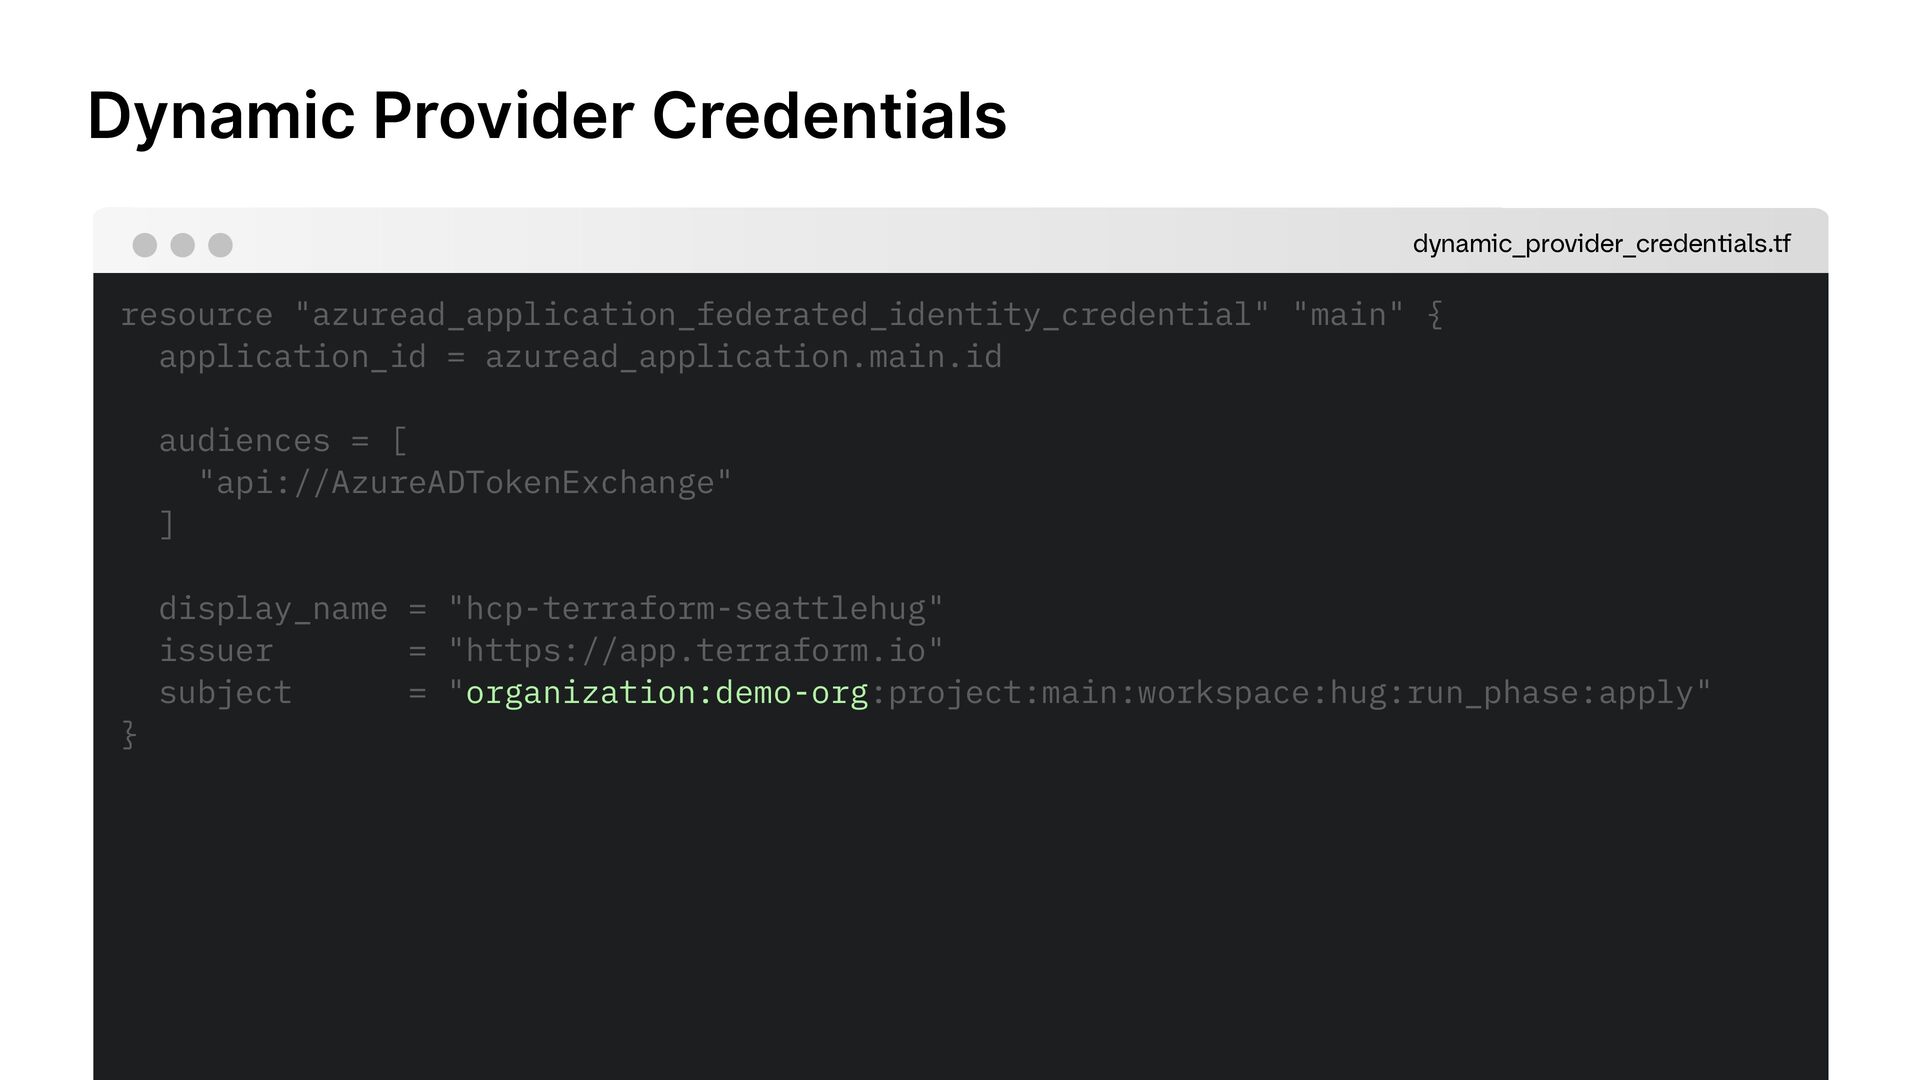Click the first gray window dot
The height and width of the screenshot is (1080, 1920).
144,245
